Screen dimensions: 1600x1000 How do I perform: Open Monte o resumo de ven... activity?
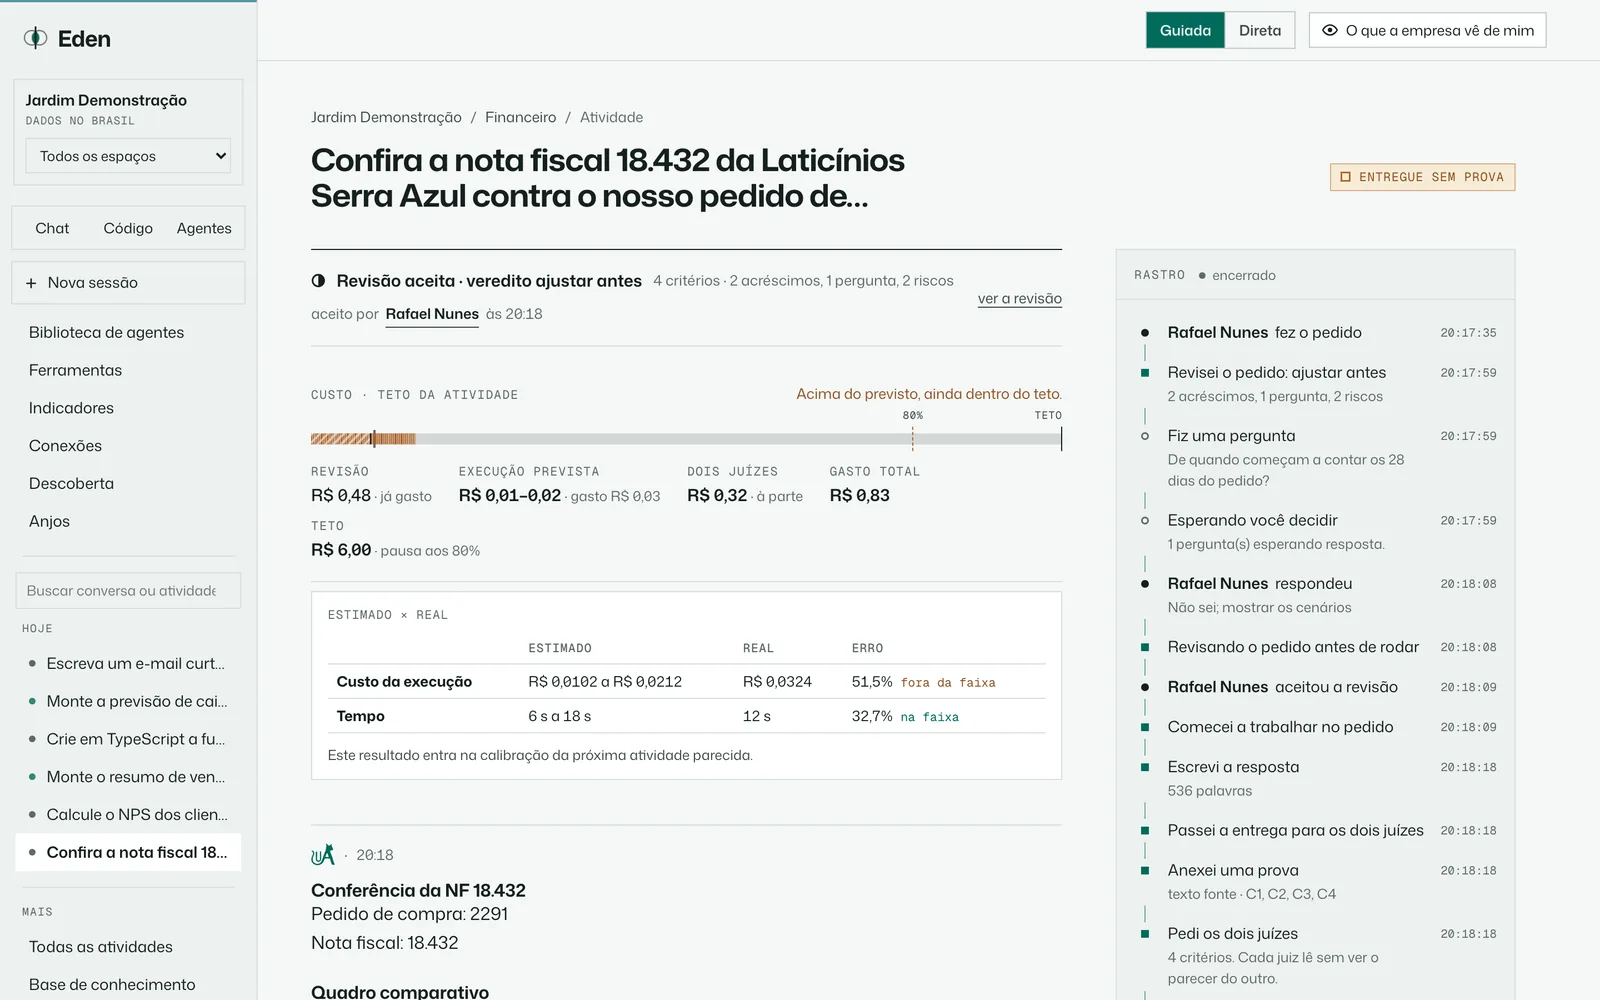(128, 777)
